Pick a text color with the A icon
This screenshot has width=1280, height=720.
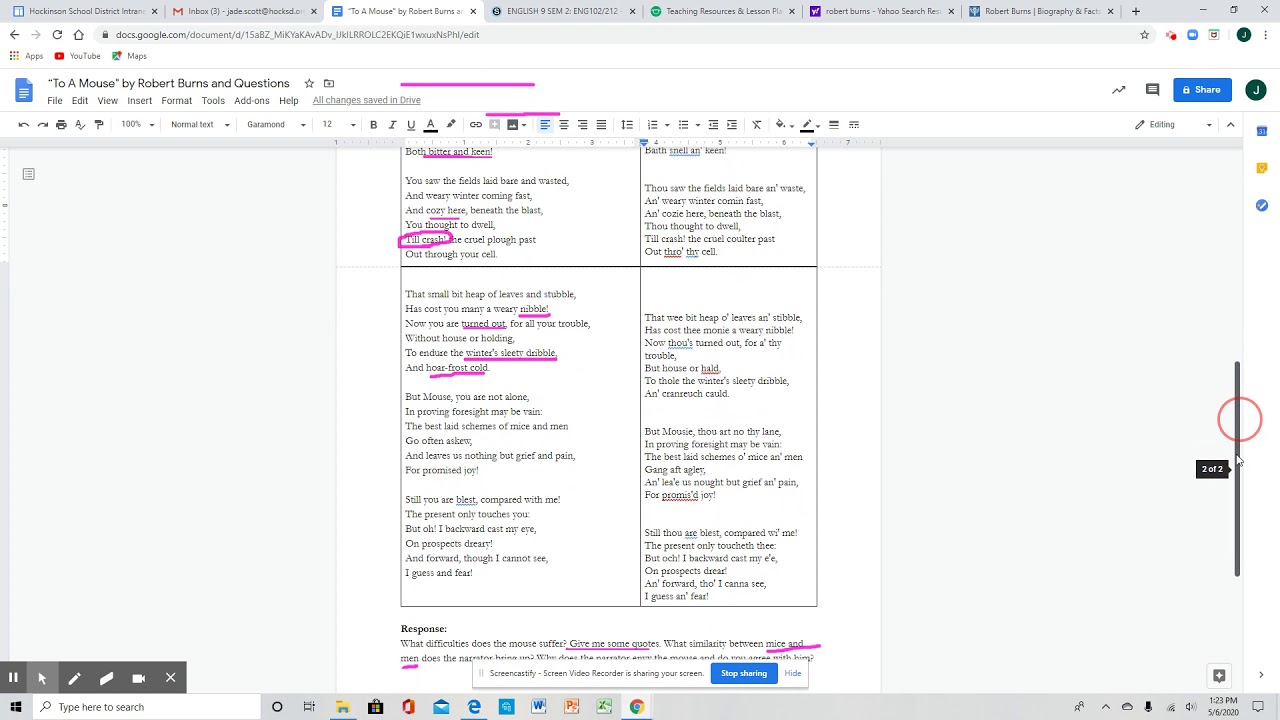point(431,125)
